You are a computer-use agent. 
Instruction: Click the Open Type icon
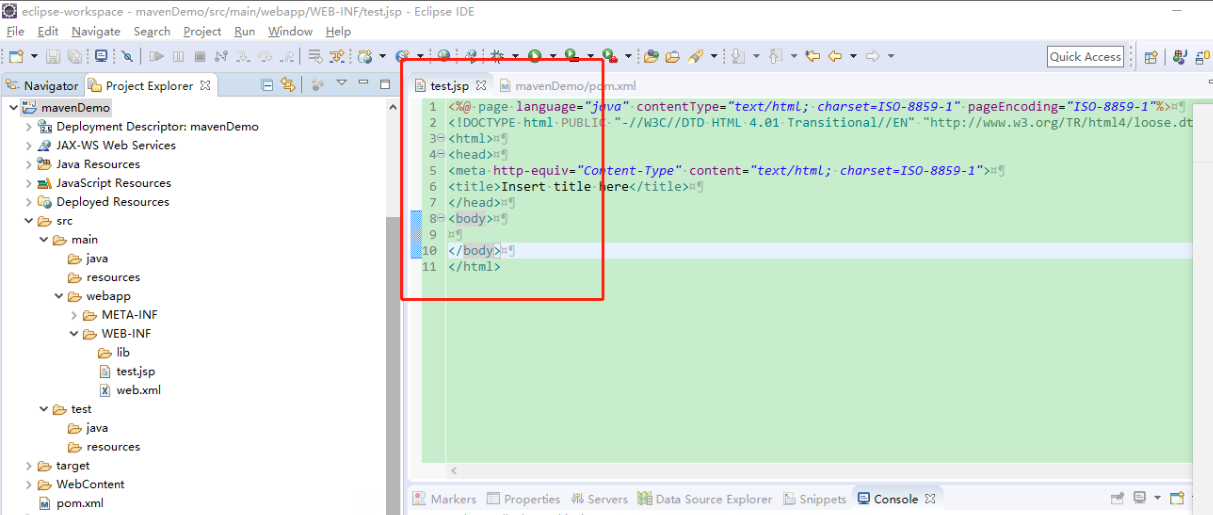[651, 56]
